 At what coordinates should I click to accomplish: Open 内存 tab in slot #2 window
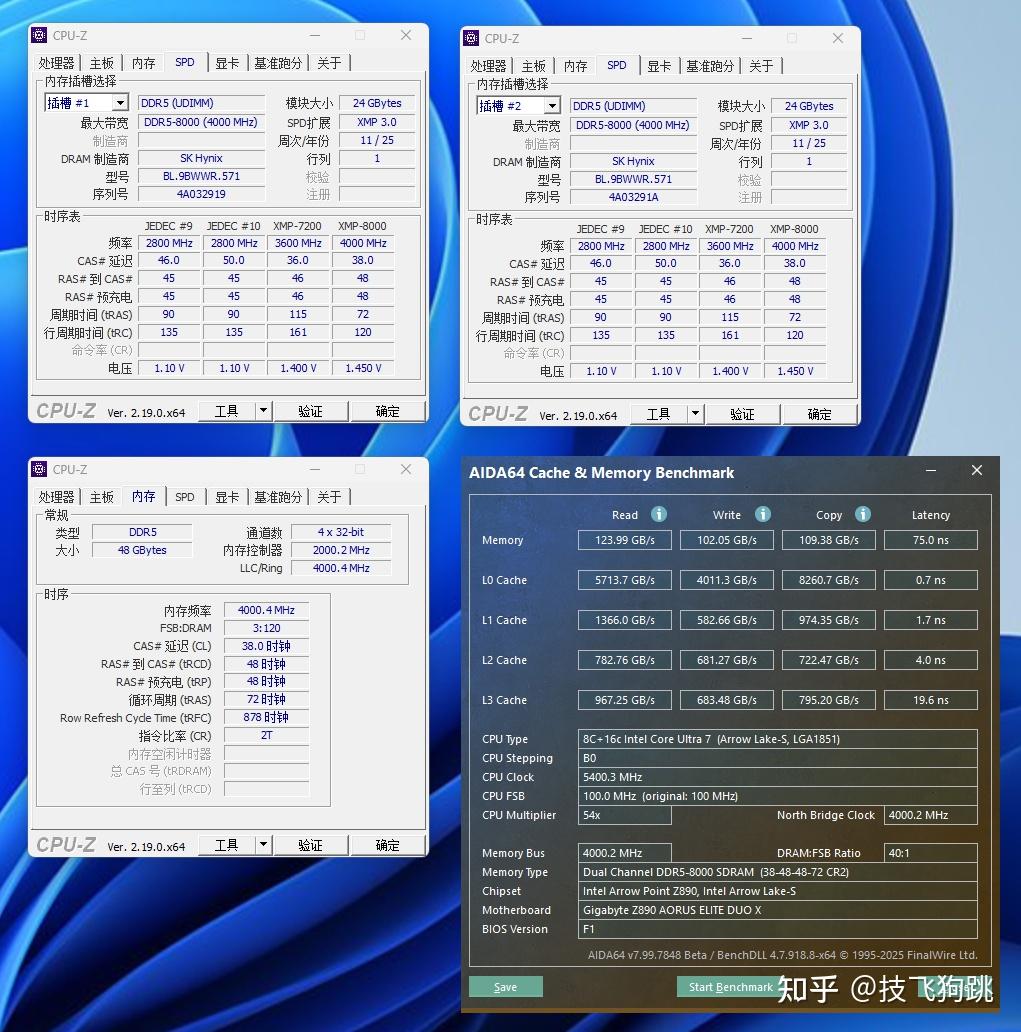pyautogui.click(x=575, y=66)
